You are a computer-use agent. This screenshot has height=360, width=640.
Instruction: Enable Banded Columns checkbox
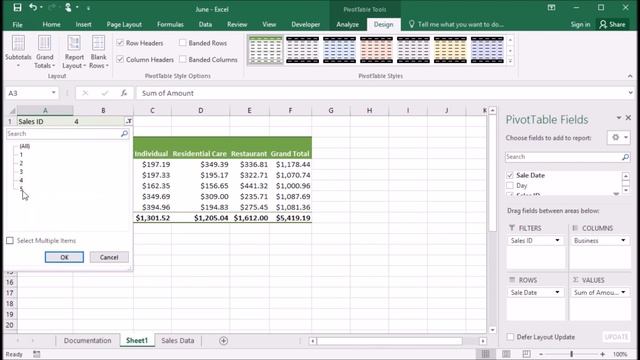182,60
